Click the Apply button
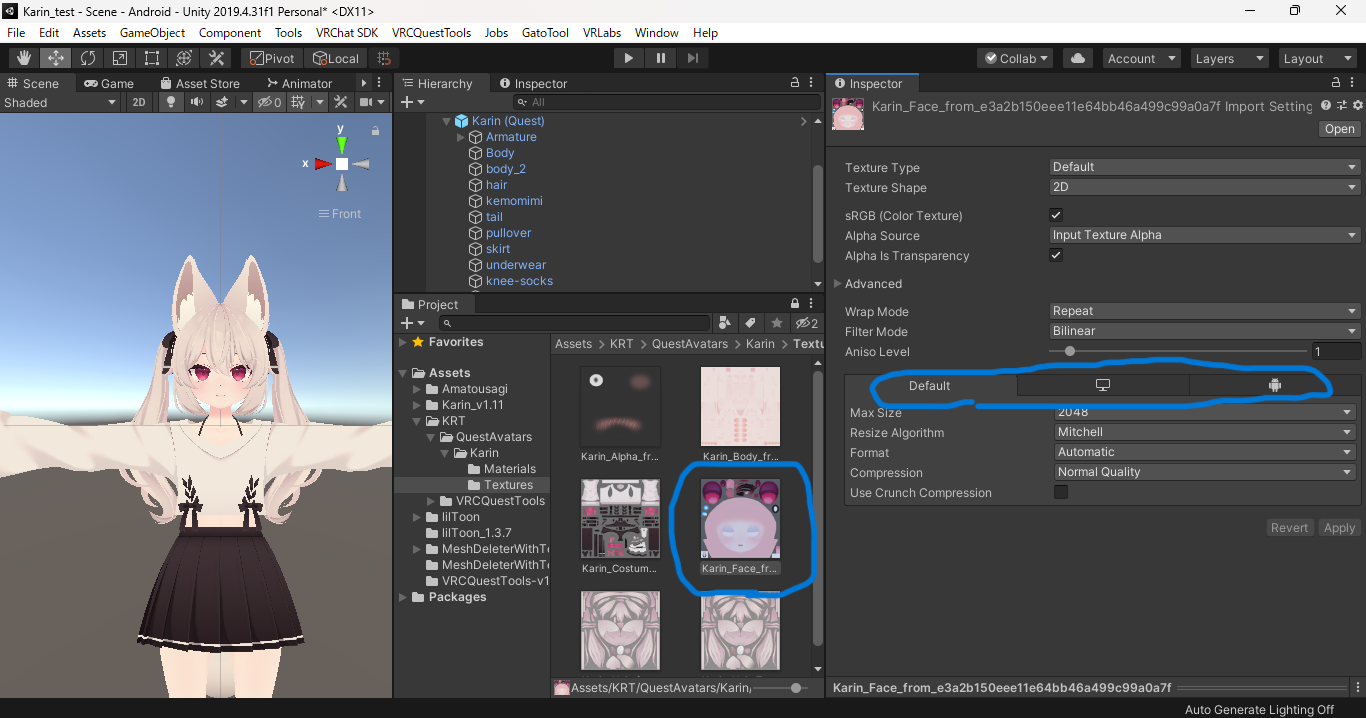This screenshot has width=1366, height=718. (1339, 528)
